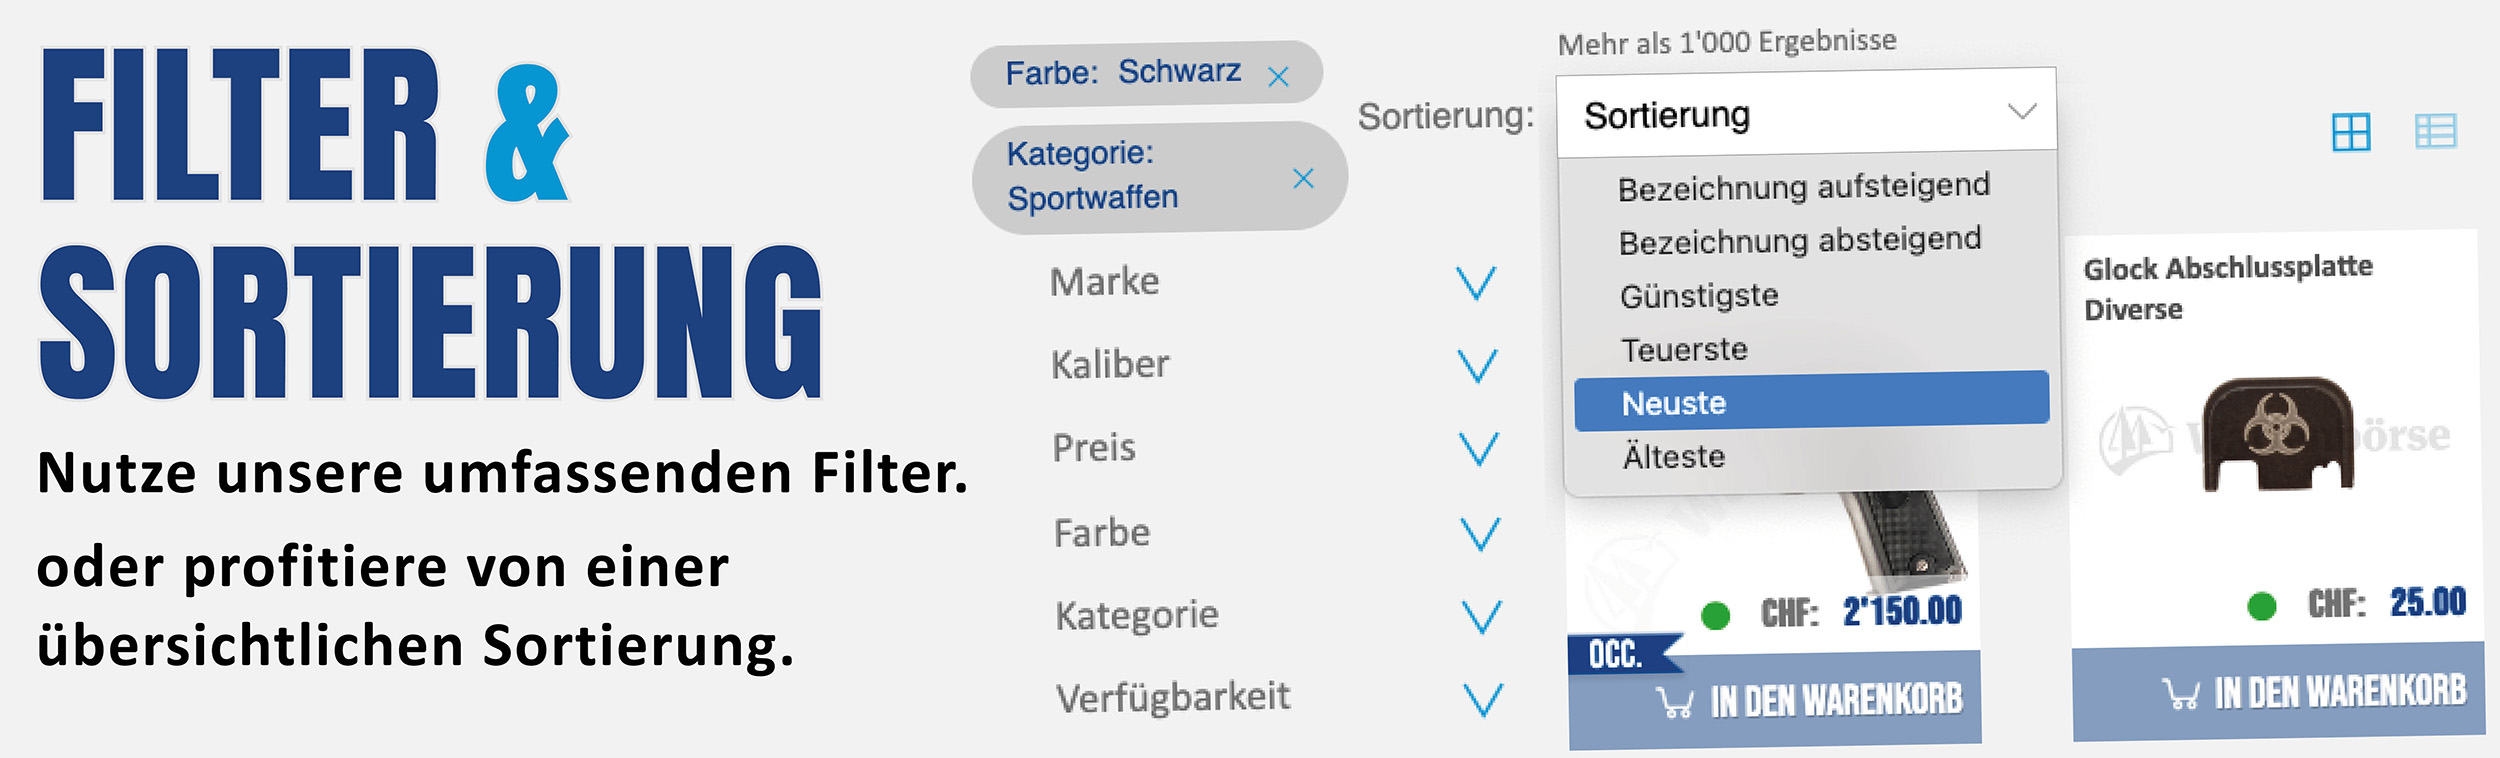Screen dimensions: 2500x758
Task: Expand the Kategorie filter
Action: [1481, 617]
